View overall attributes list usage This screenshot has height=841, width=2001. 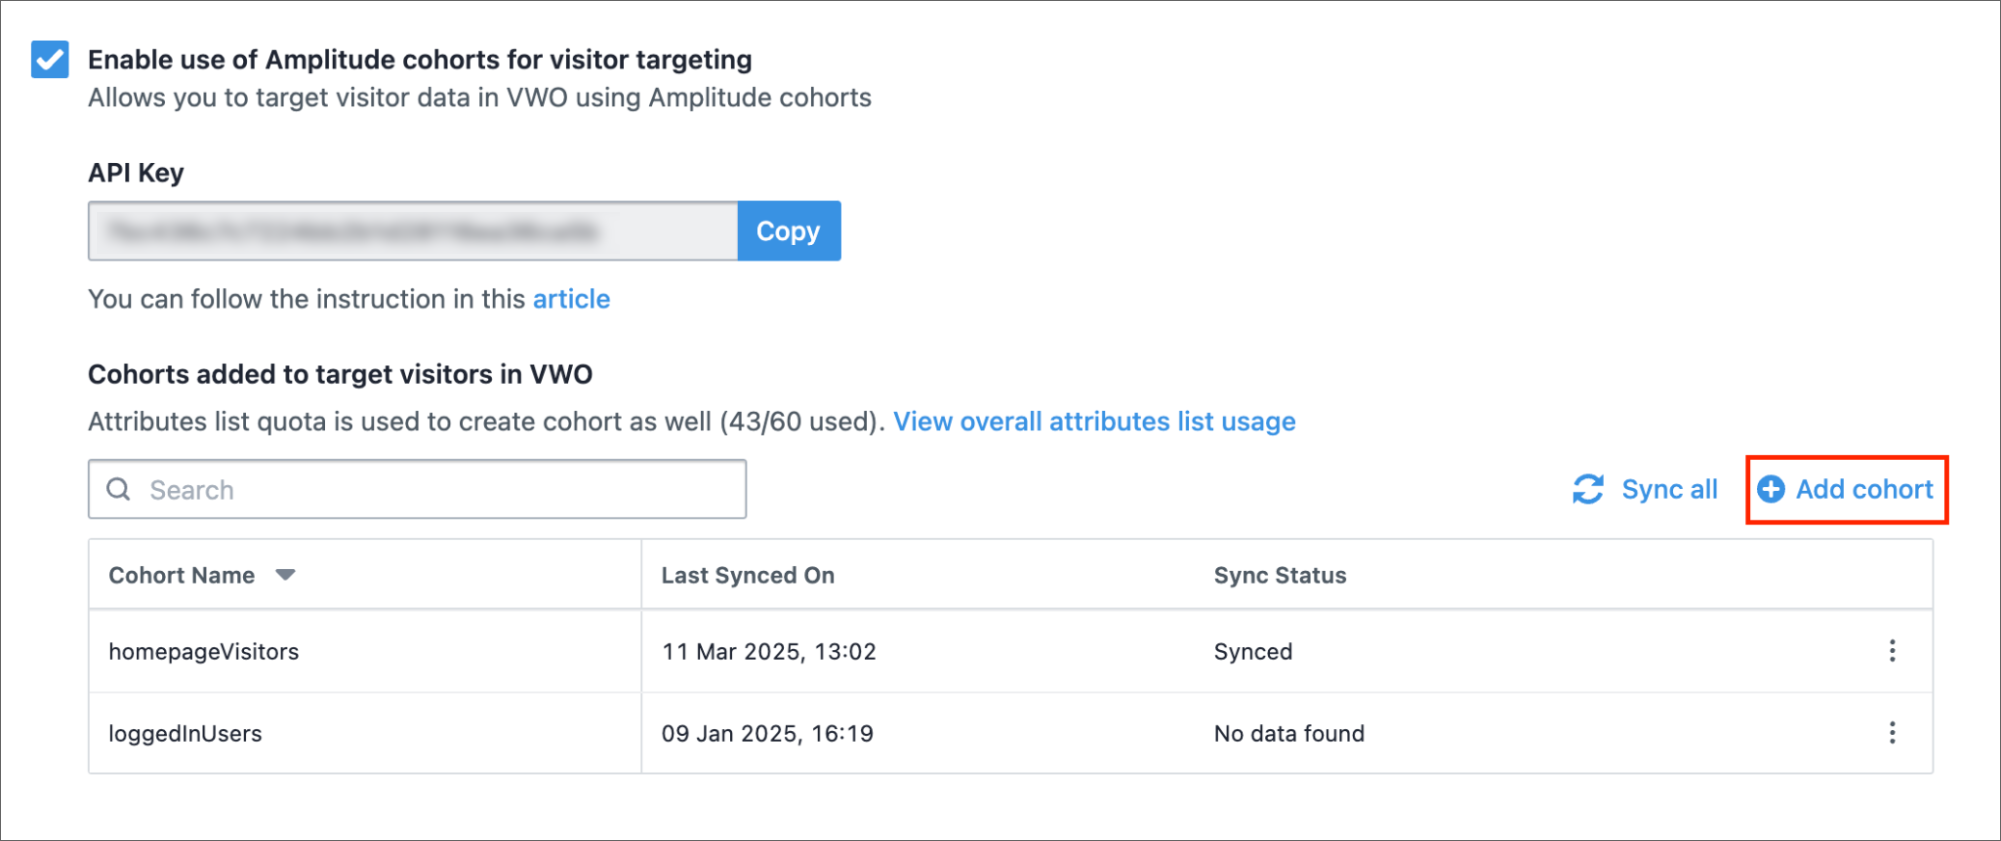[1094, 422]
